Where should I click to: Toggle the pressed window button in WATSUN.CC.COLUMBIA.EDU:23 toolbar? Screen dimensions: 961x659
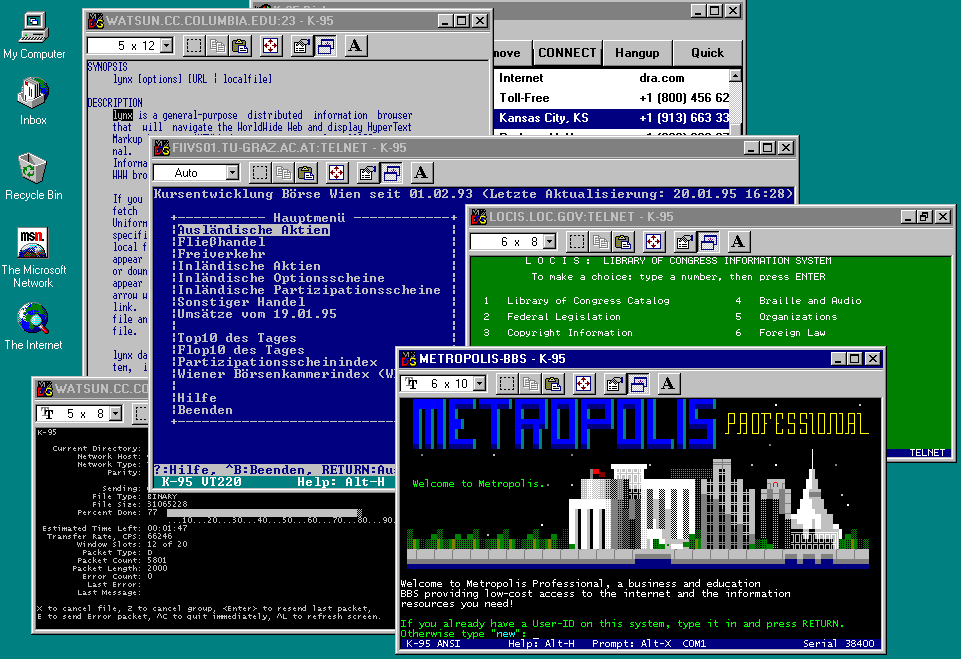click(x=326, y=45)
